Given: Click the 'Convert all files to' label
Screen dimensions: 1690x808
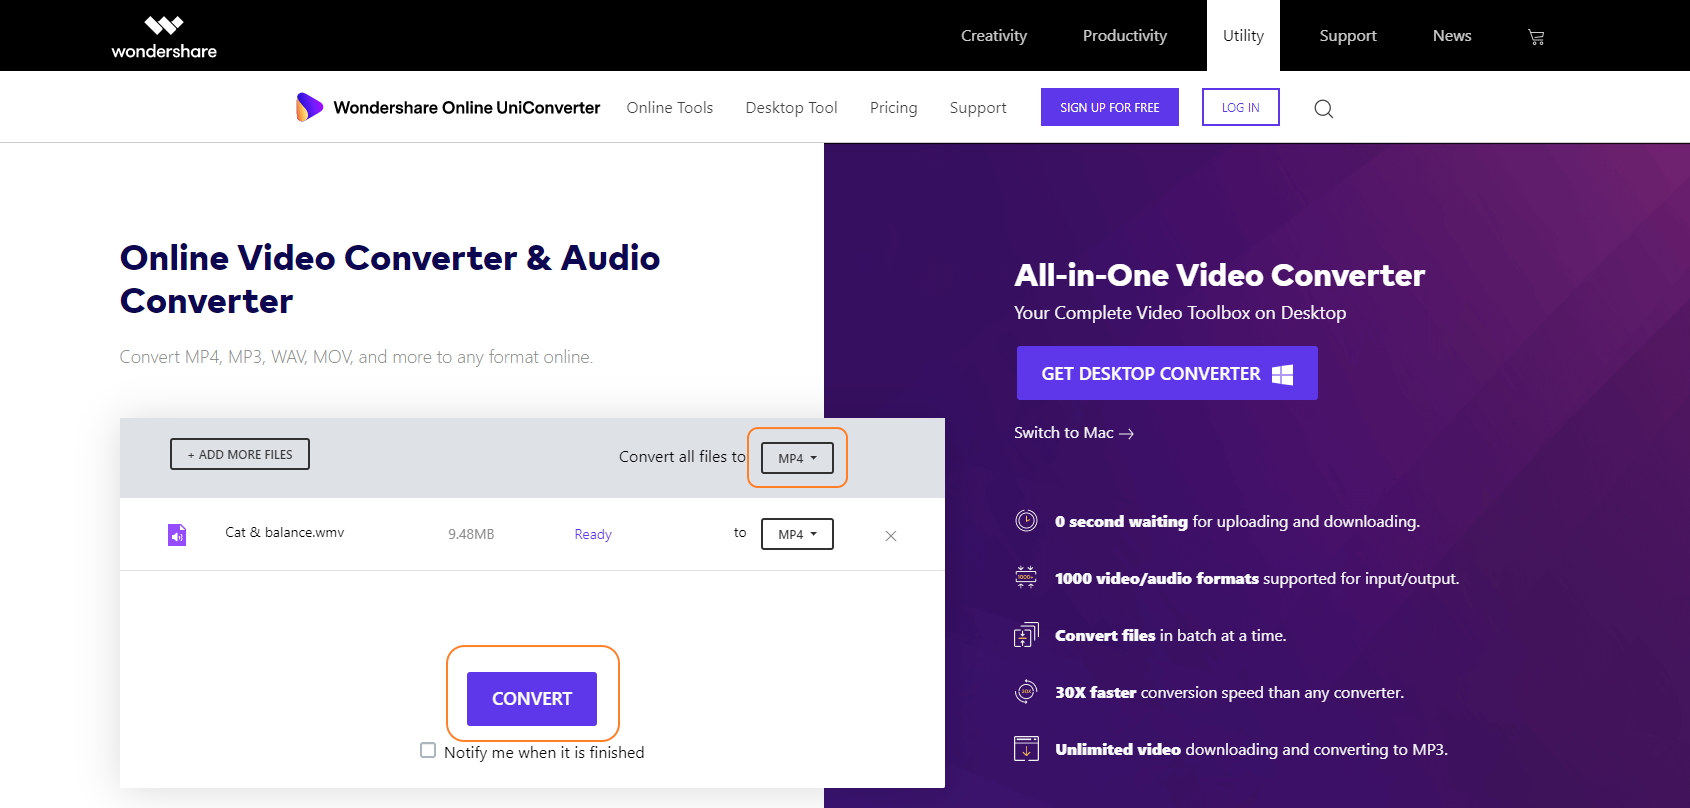Looking at the screenshot, I should pos(682,456).
